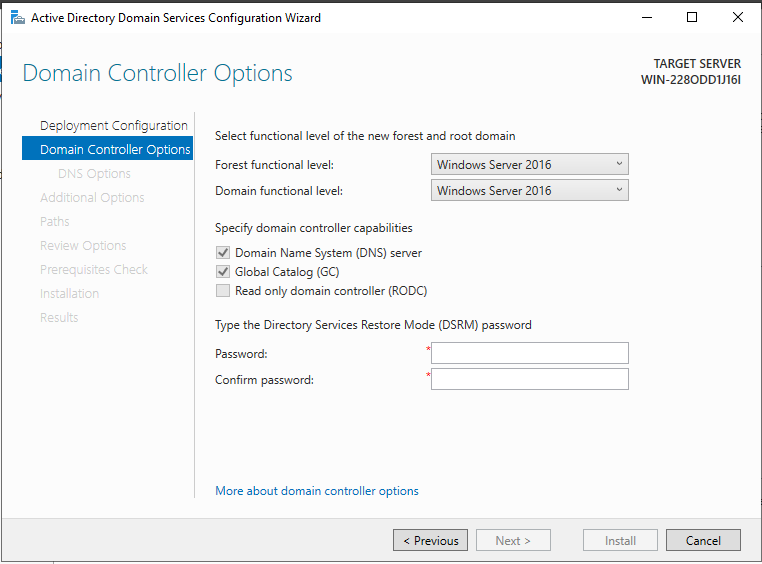762x564 pixels.
Task: Click the Cancel button
Action: coord(703,540)
